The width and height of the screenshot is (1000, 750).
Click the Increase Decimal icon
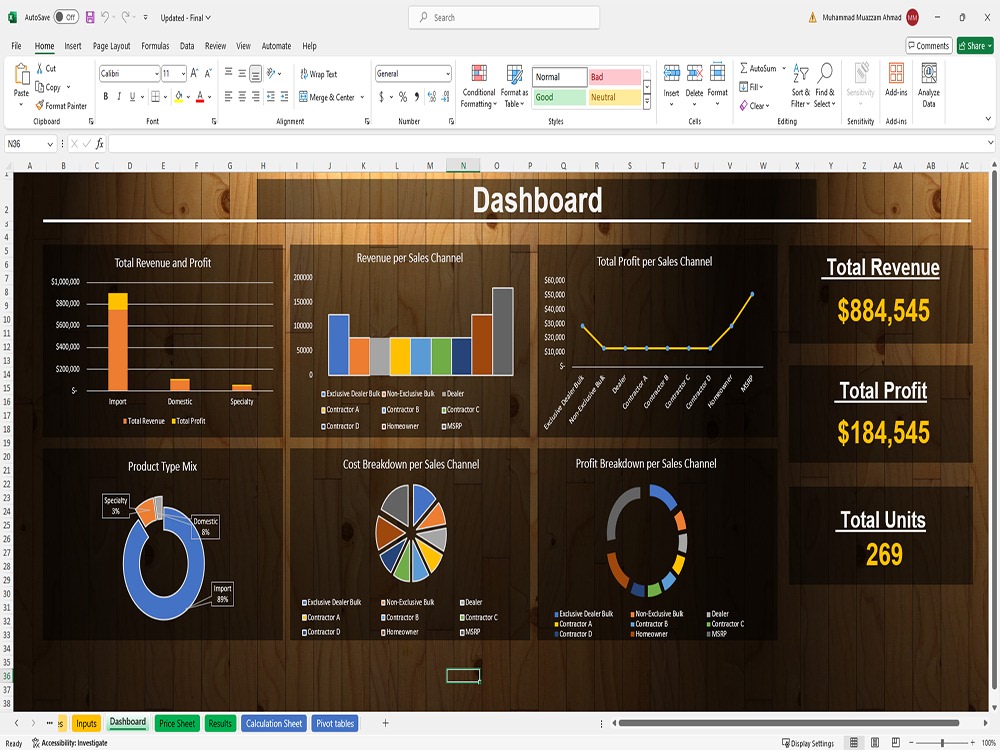(x=432, y=96)
